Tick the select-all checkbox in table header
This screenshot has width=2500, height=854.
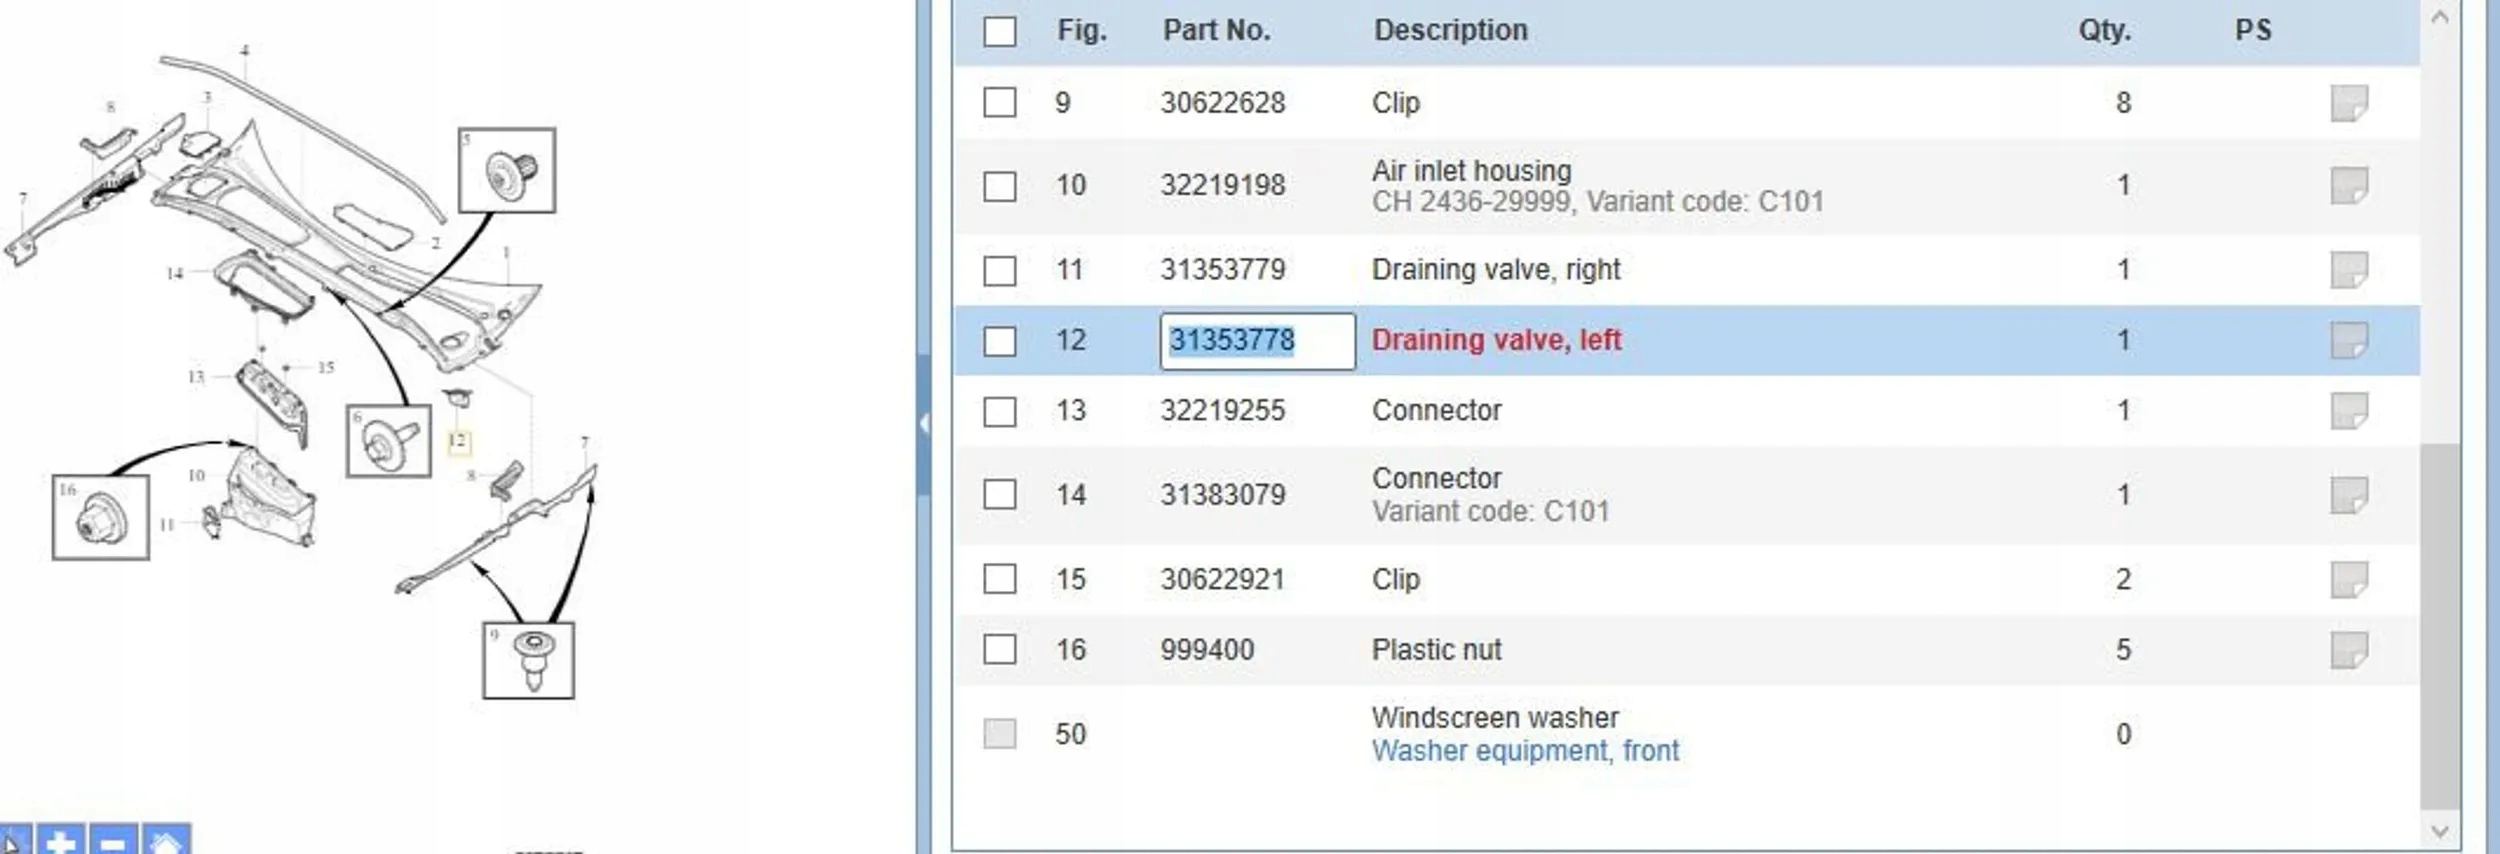click(999, 31)
